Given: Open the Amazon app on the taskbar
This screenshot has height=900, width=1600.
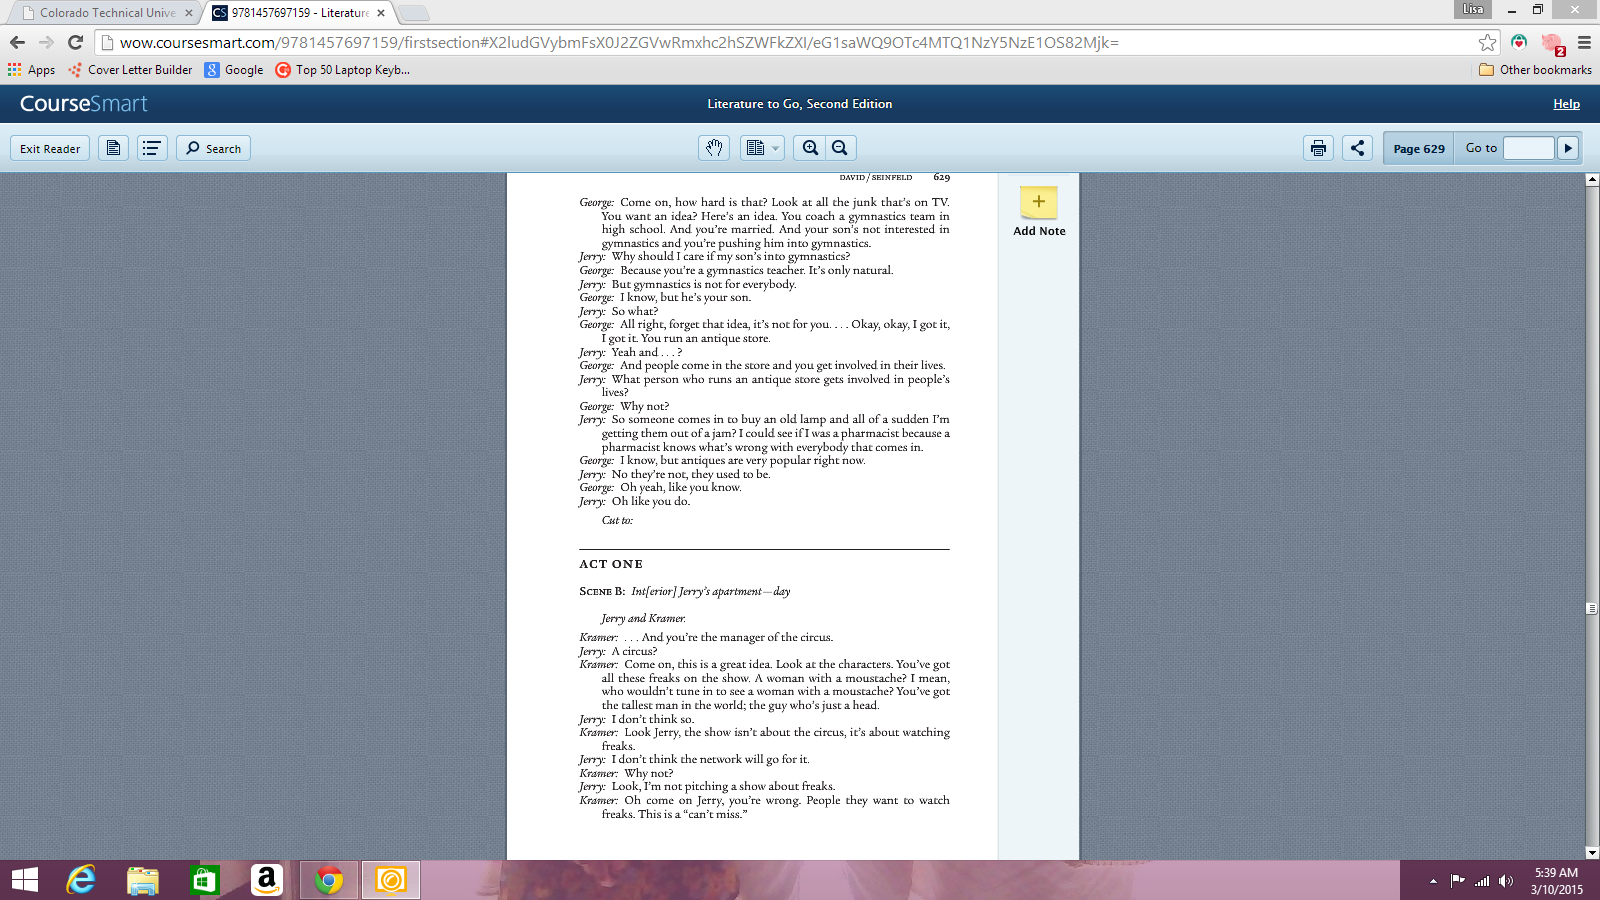Looking at the screenshot, I should (x=266, y=880).
